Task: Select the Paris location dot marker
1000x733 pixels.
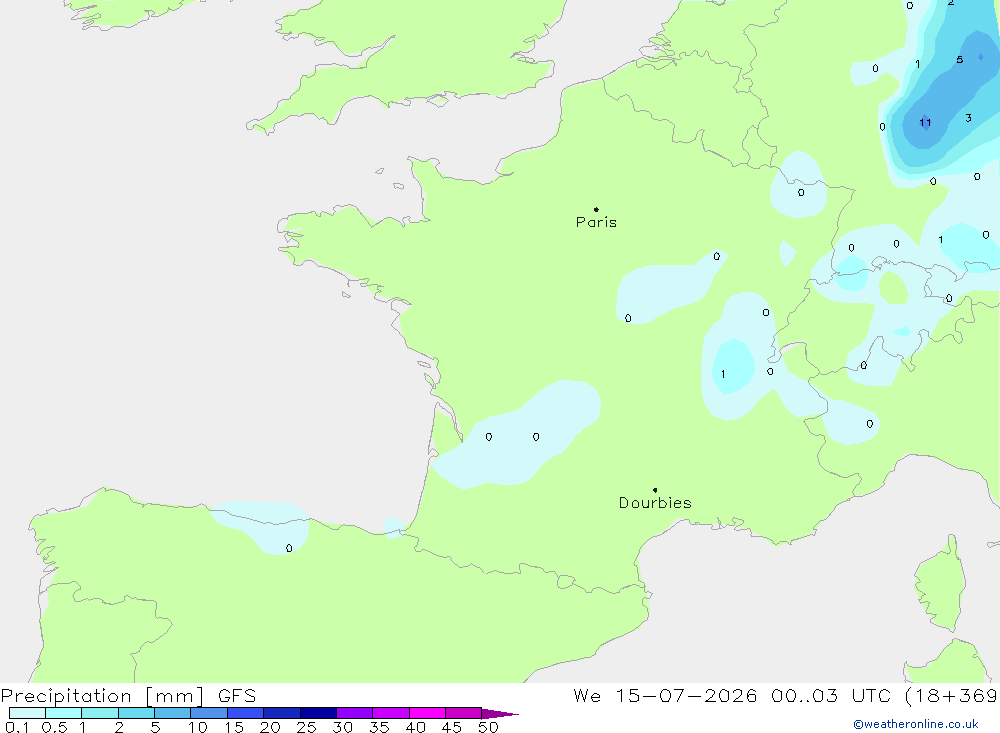Action: (596, 209)
